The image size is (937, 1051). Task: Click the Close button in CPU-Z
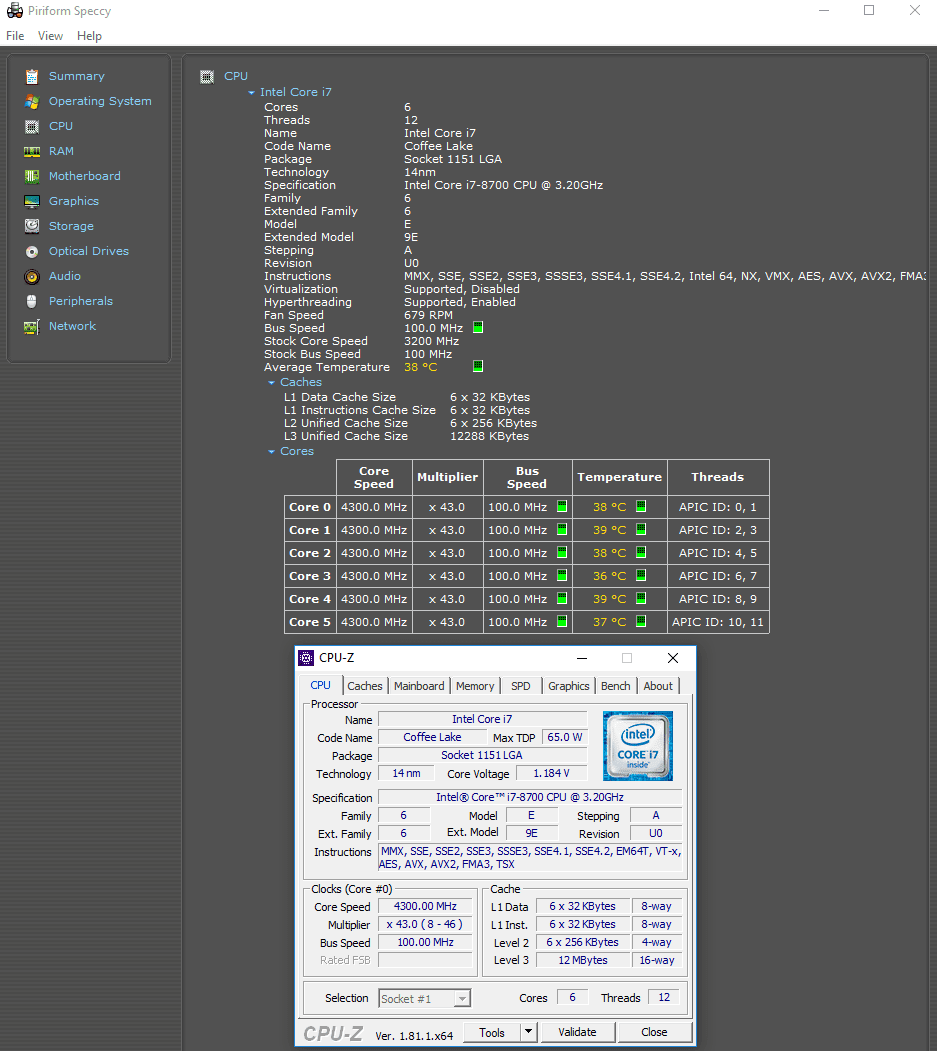(654, 1032)
